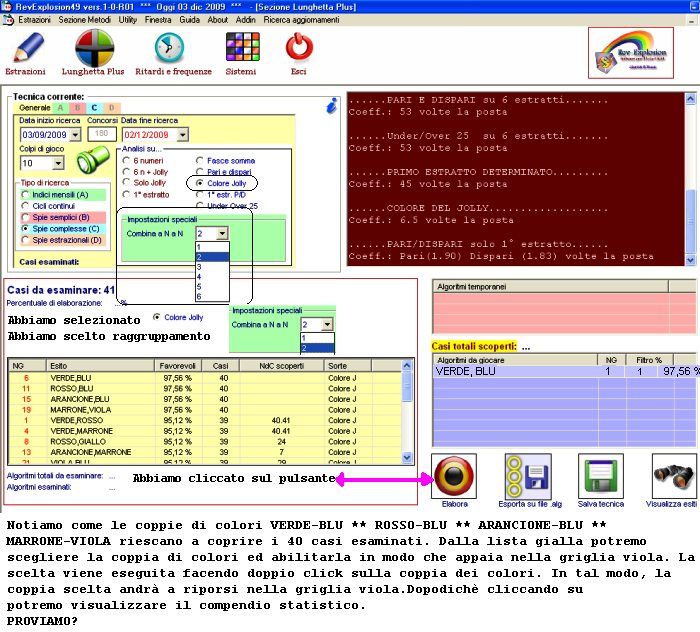700x632 pixels.
Task: Open the Estrazioni menu
Action: pyautogui.click(x=34, y=20)
